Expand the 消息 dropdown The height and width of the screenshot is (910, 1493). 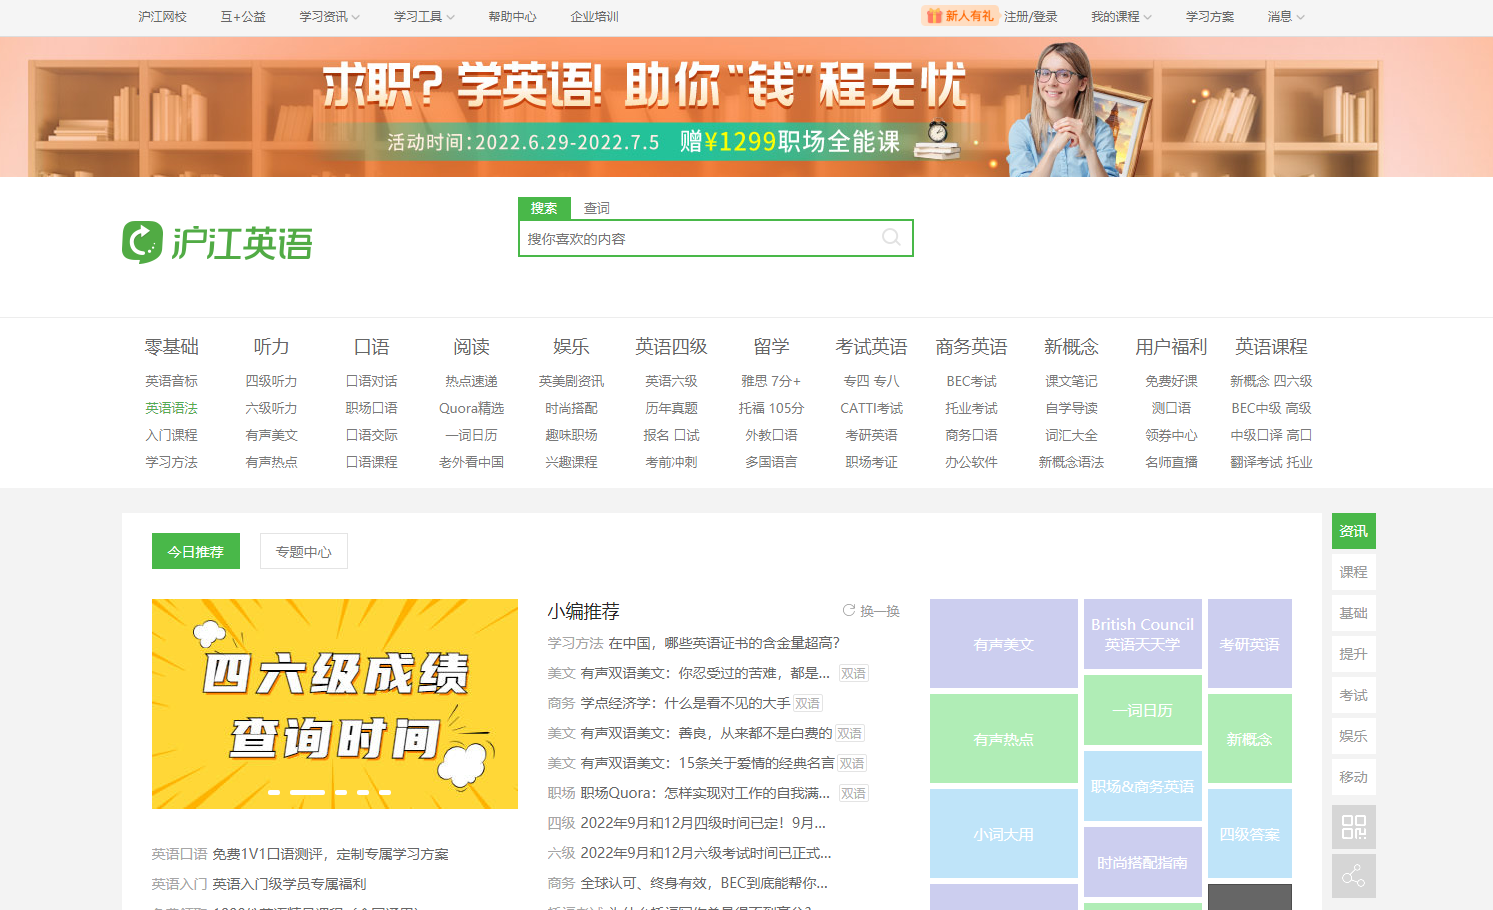coord(1286,17)
